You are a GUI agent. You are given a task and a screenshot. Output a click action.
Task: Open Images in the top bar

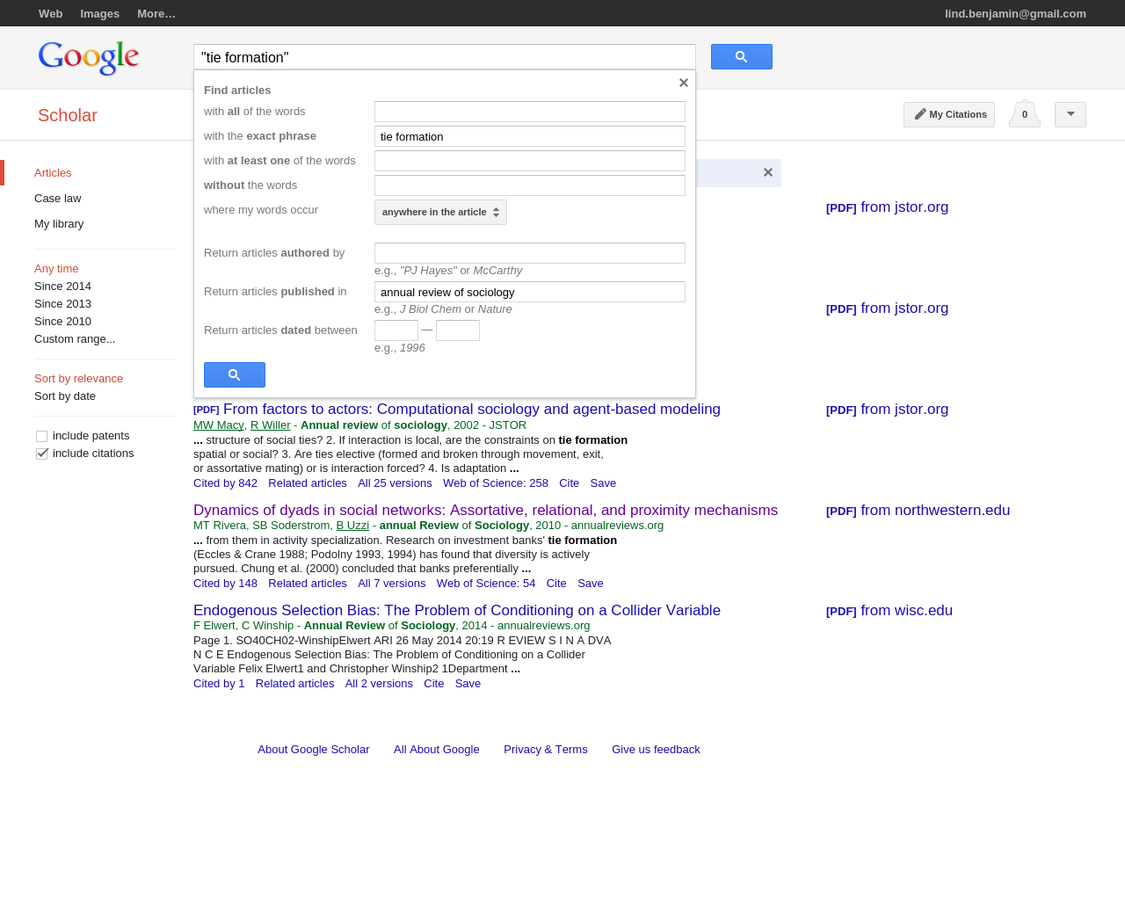[x=100, y=14]
